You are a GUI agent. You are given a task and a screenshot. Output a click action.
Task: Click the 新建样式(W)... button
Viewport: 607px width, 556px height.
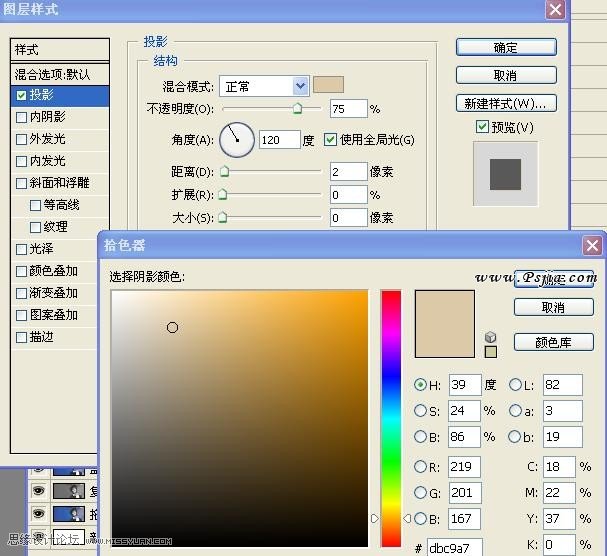505,103
